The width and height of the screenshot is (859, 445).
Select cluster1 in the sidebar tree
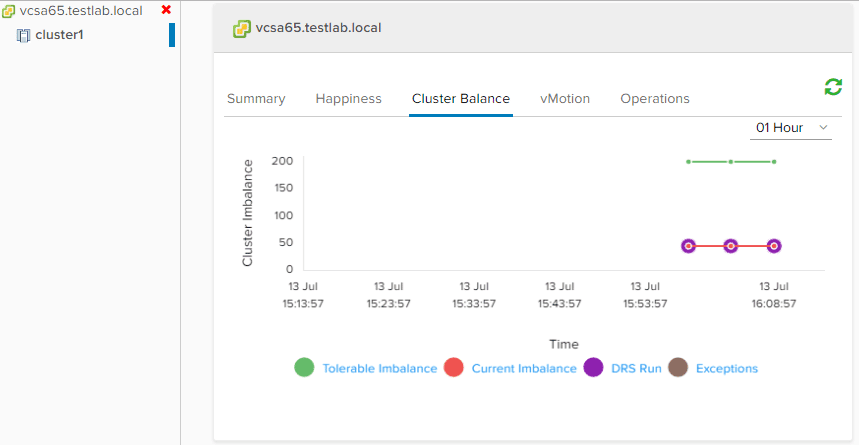(59, 35)
